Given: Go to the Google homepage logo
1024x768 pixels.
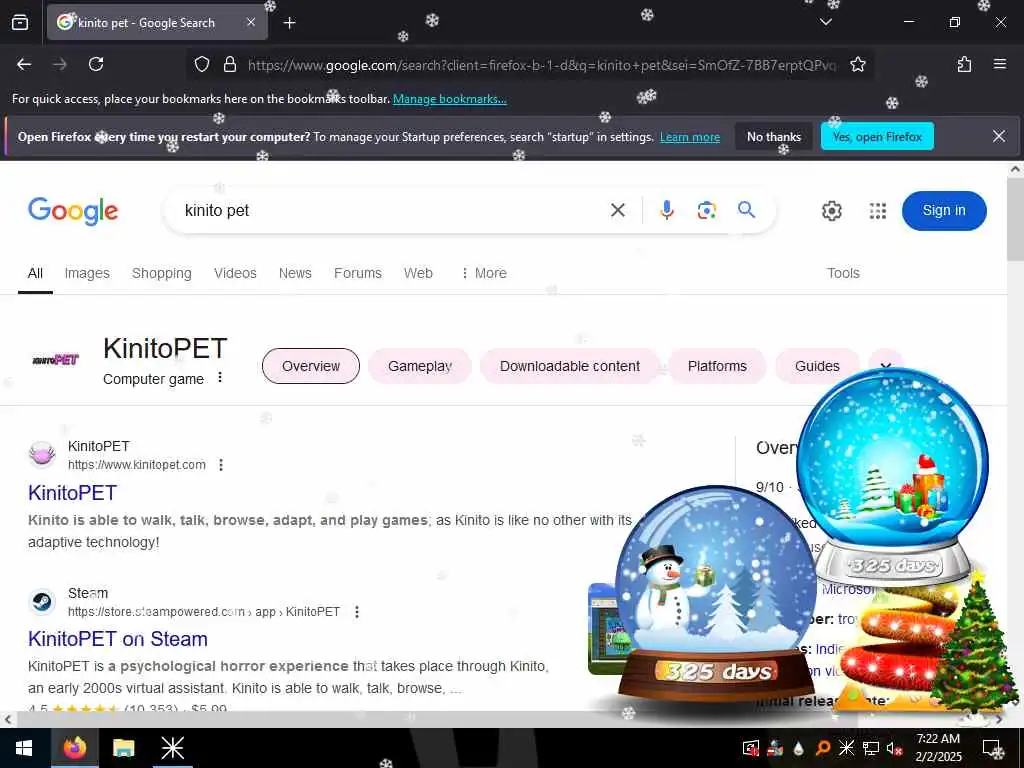Looking at the screenshot, I should click(x=73, y=210).
